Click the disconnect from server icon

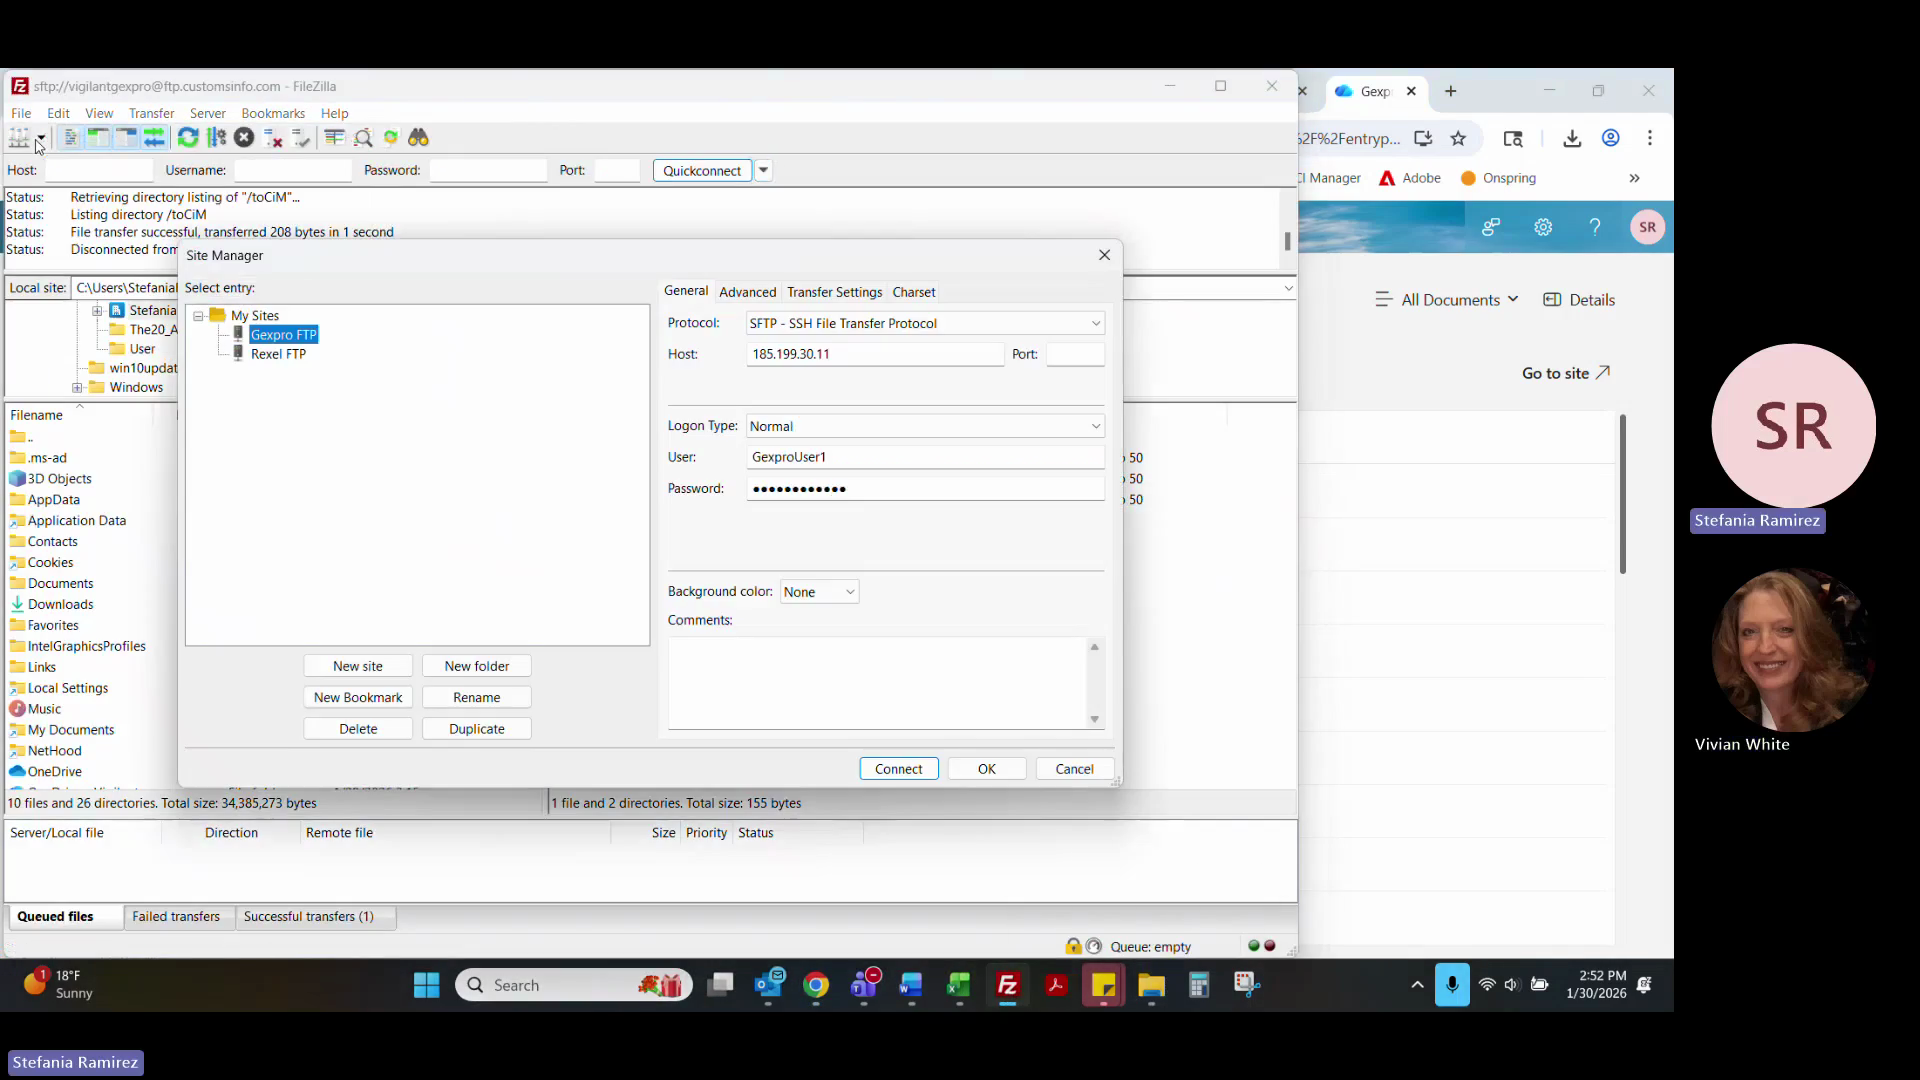click(x=272, y=138)
